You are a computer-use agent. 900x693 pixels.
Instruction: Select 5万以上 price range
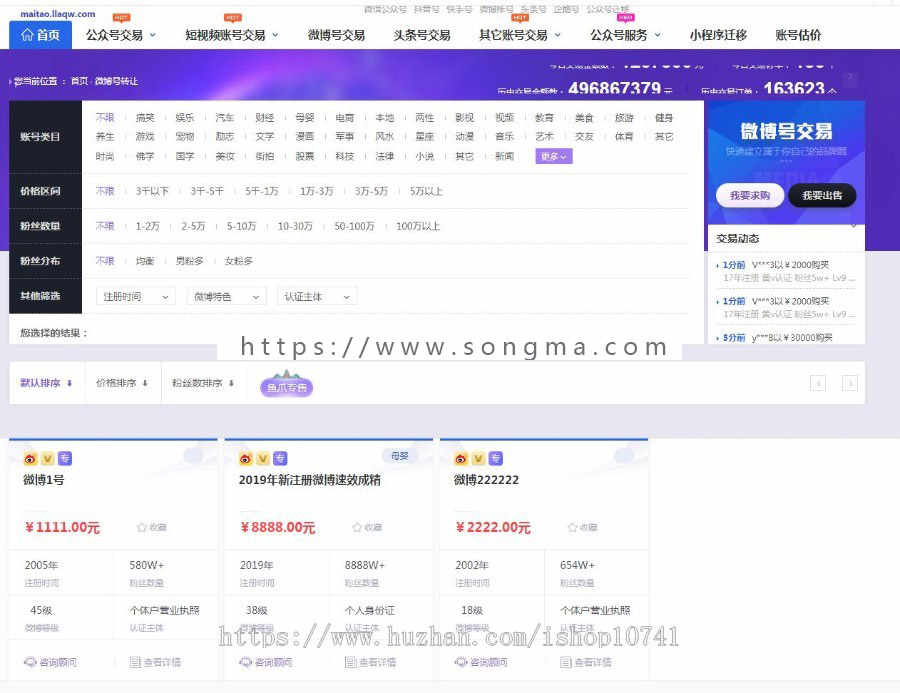tap(426, 191)
